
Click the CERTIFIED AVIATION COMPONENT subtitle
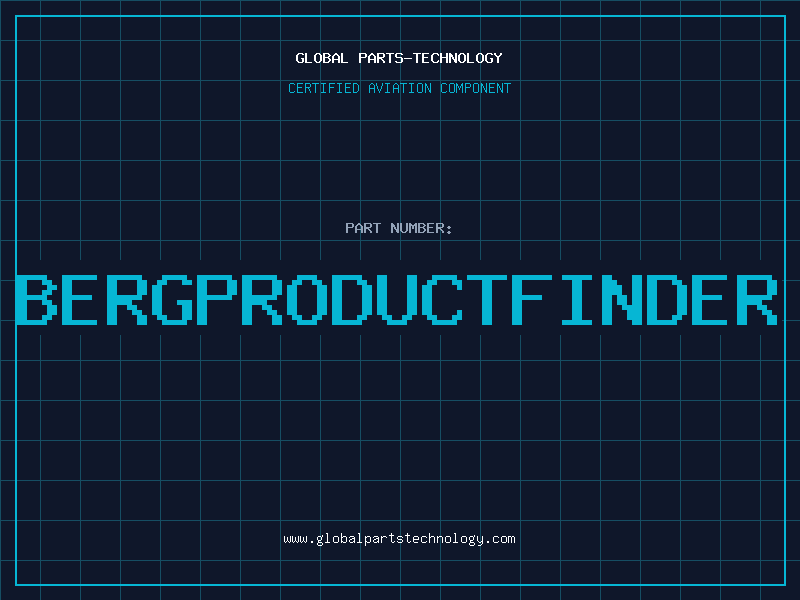tap(399, 88)
